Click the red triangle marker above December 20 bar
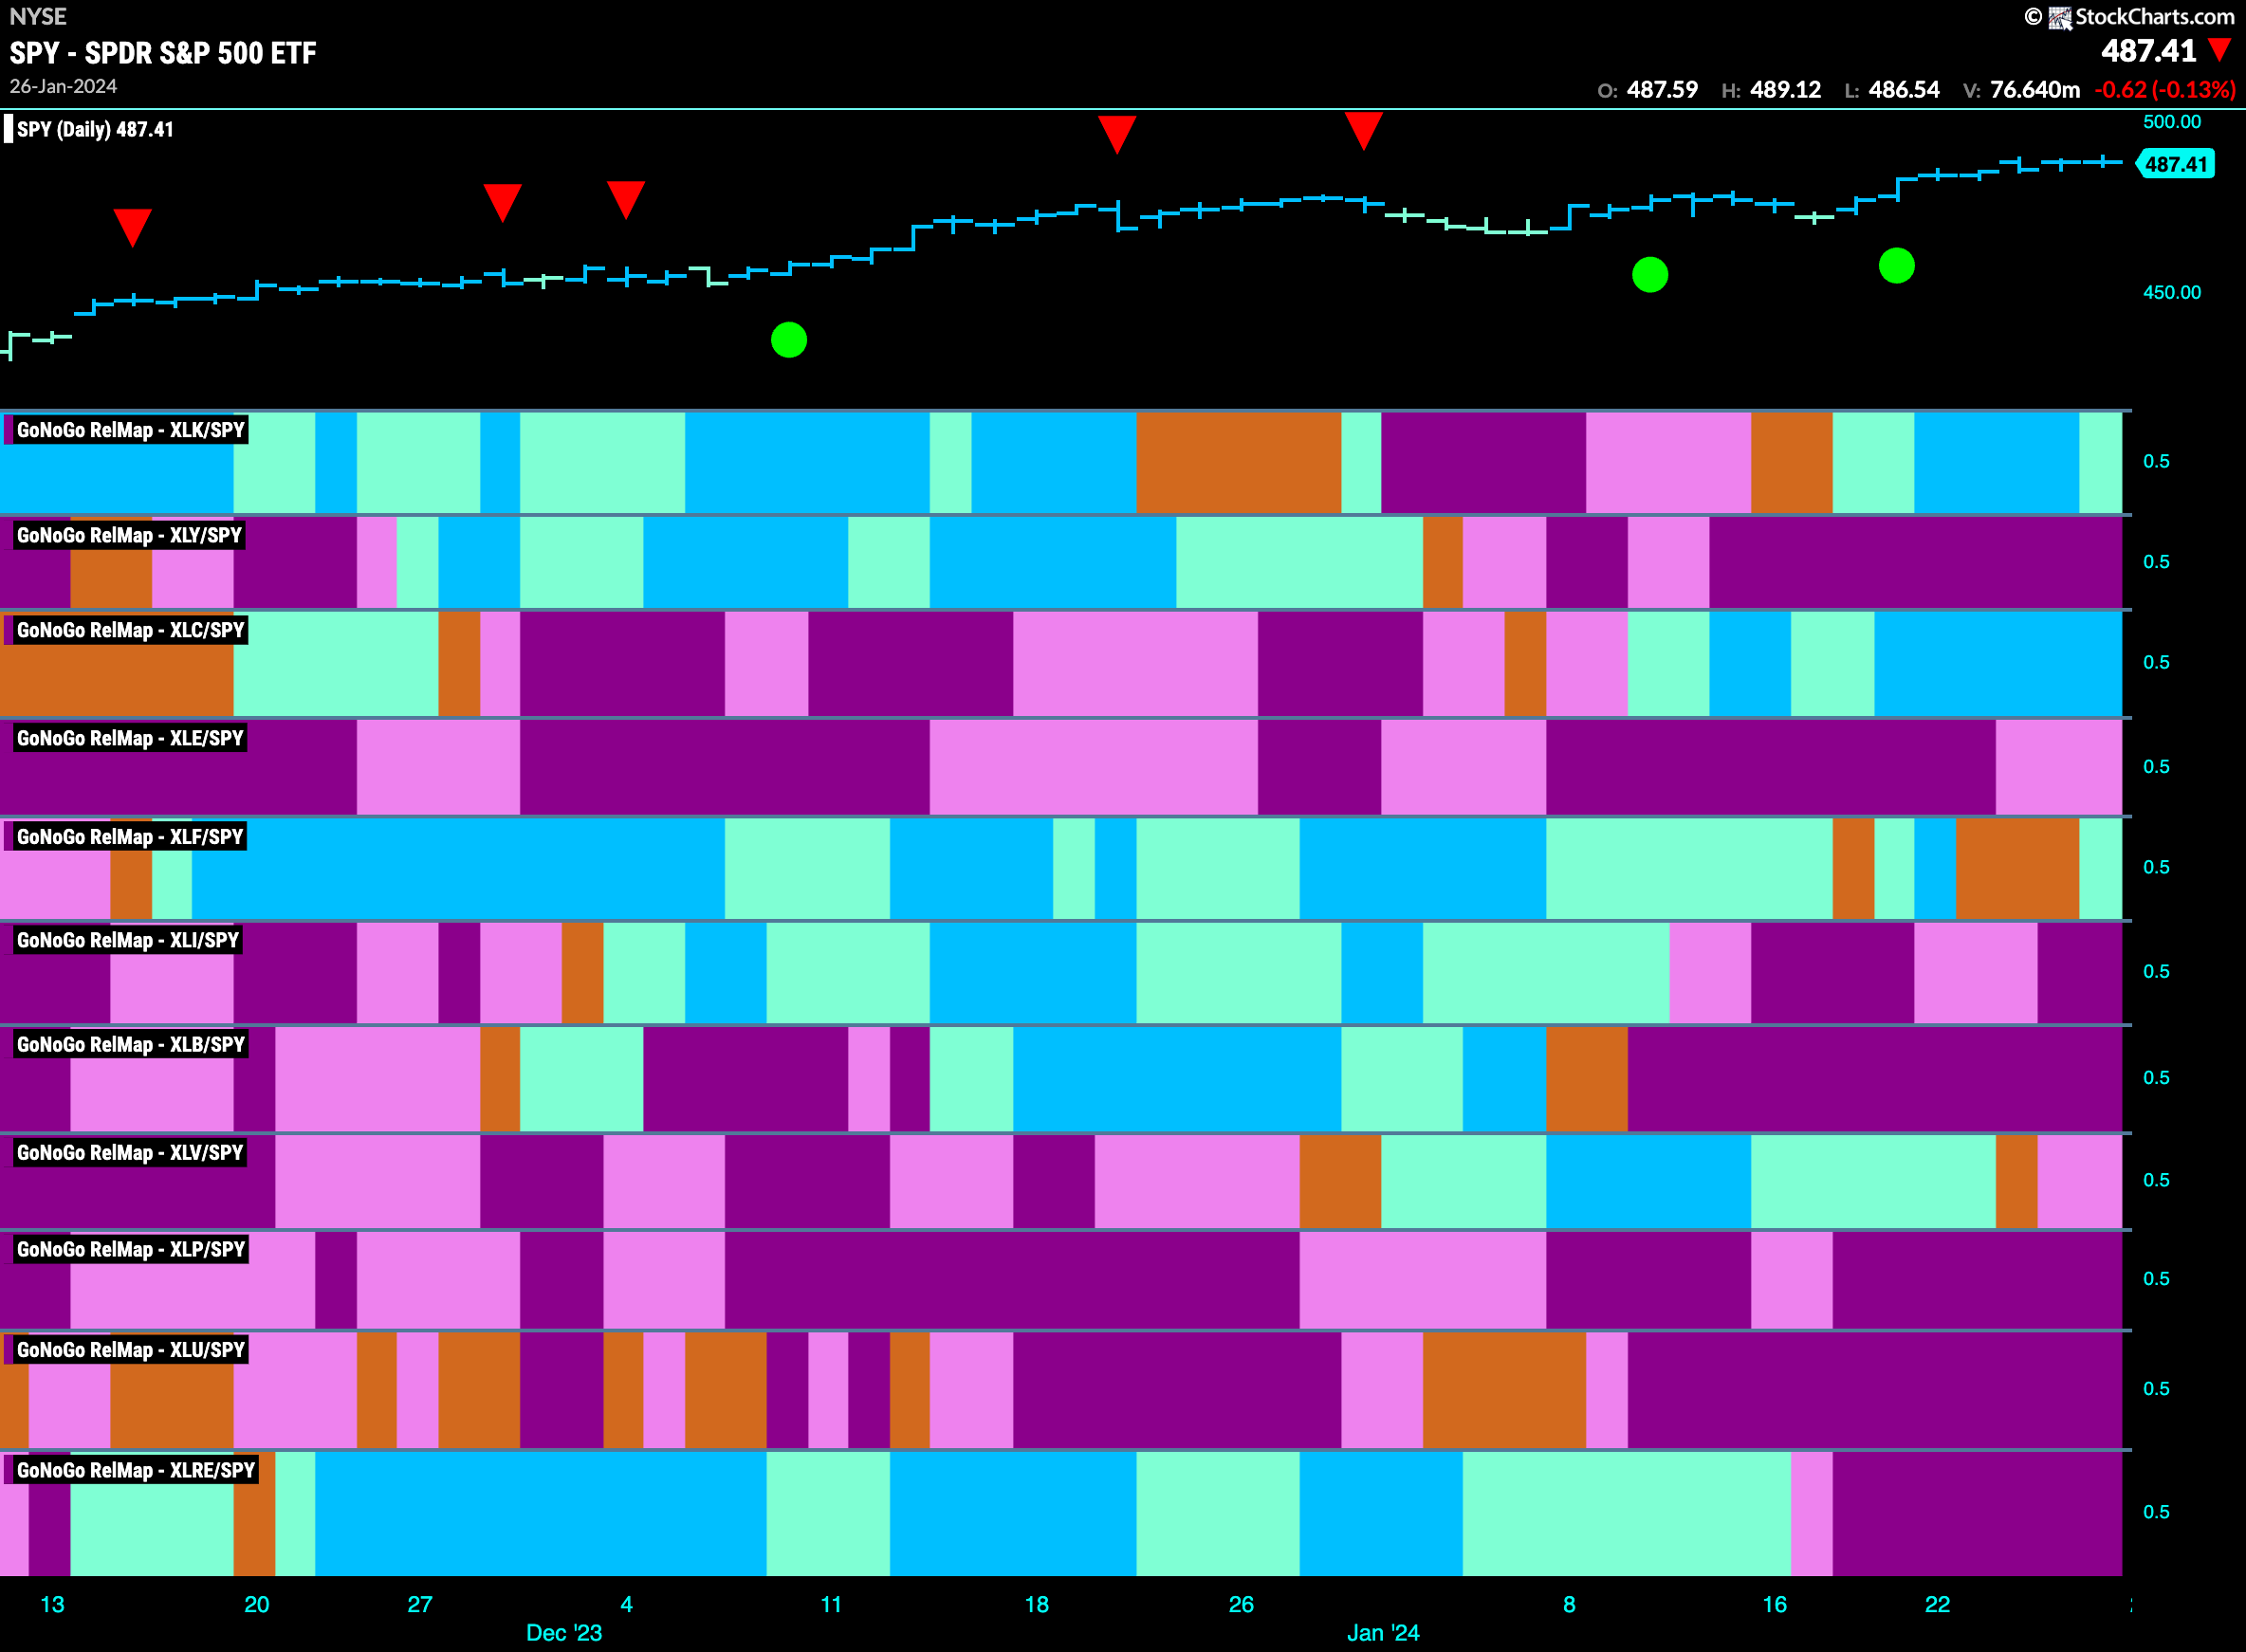Viewport: 2246px width, 1652px height. click(x=1116, y=134)
